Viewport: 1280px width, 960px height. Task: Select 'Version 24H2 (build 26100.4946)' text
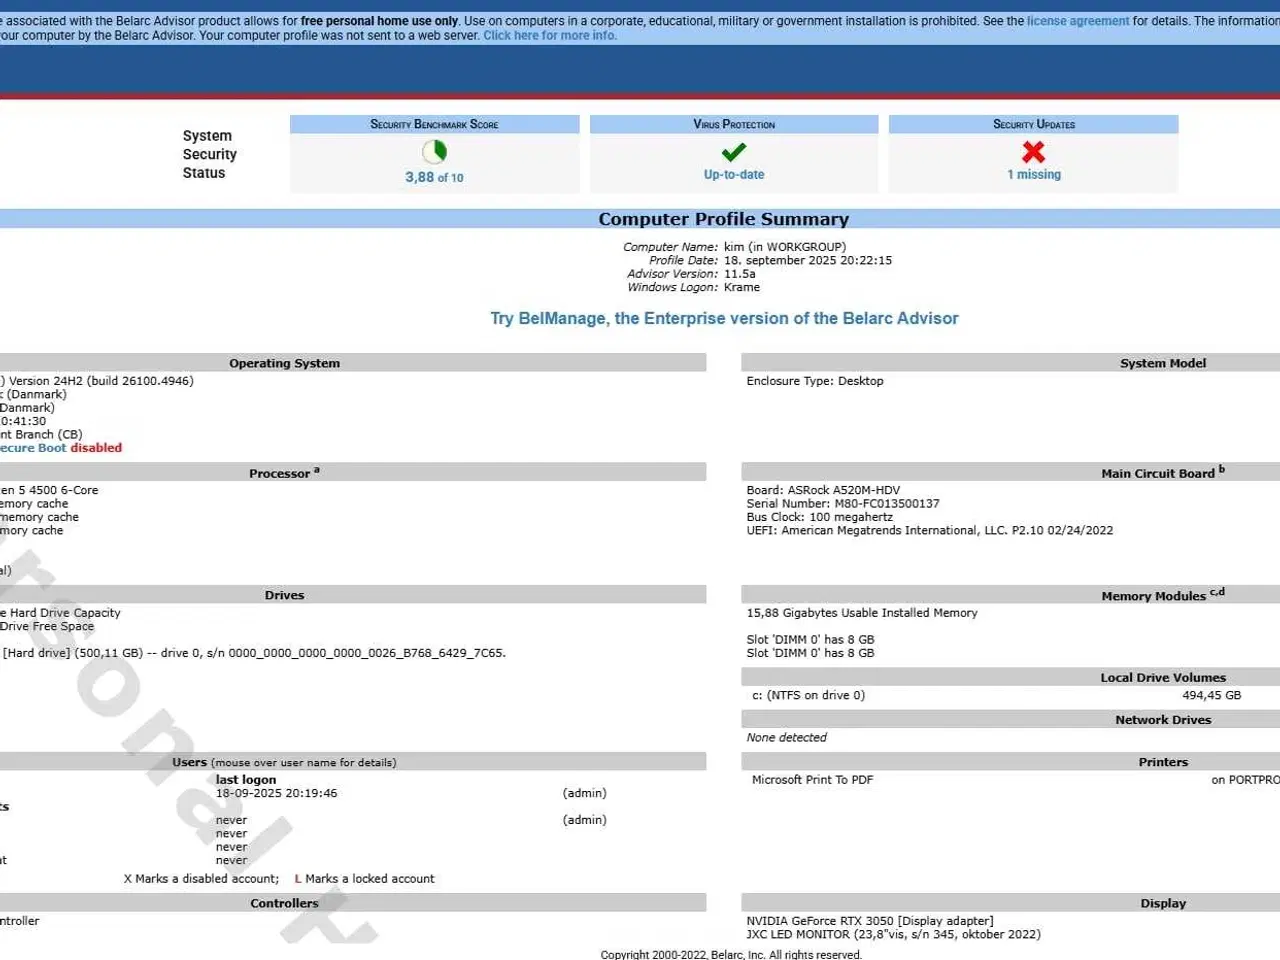point(101,381)
